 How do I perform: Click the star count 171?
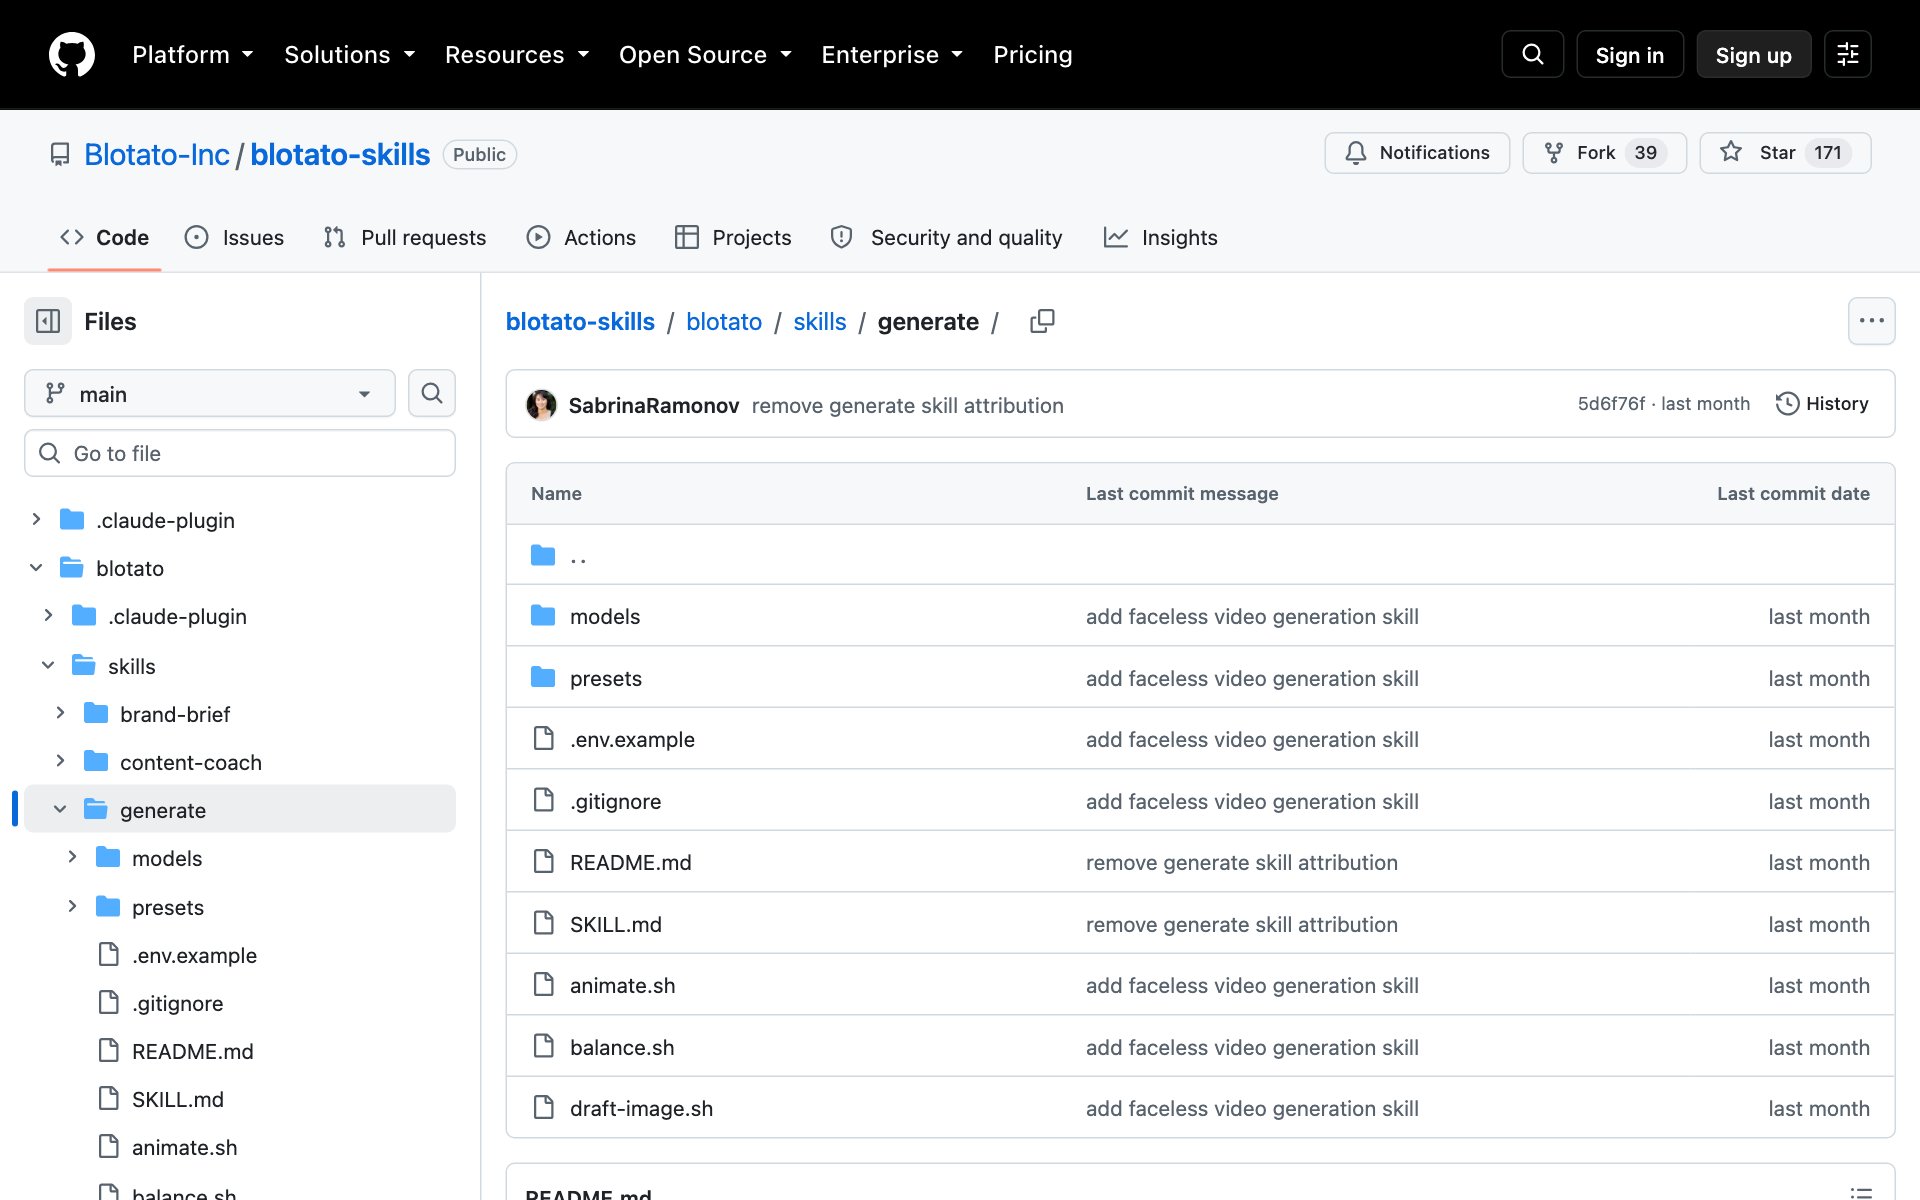1828,152
